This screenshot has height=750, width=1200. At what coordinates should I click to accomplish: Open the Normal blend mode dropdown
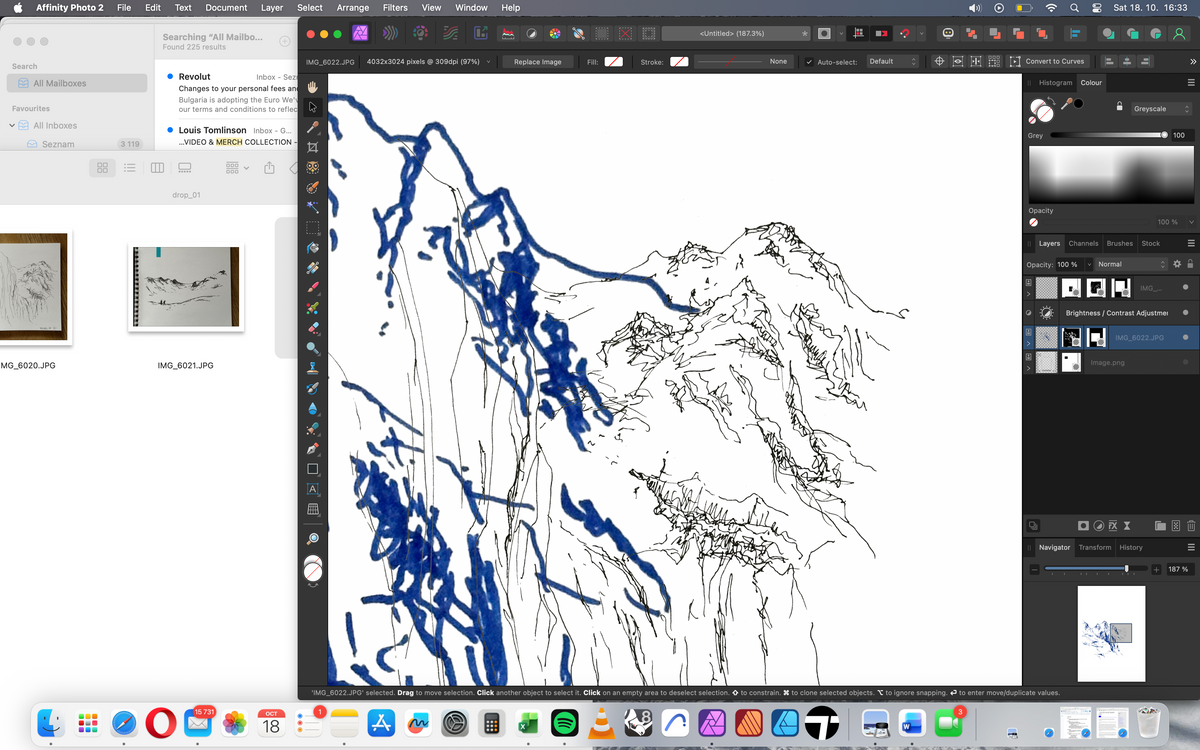pyautogui.click(x=1130, y=264)
